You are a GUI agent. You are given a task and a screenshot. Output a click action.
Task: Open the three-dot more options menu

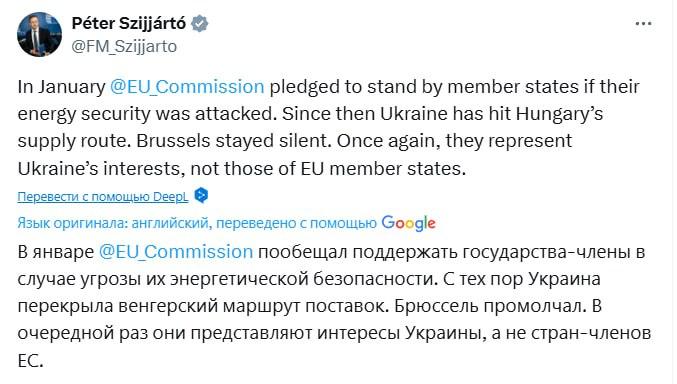click(x=643, y=24)
